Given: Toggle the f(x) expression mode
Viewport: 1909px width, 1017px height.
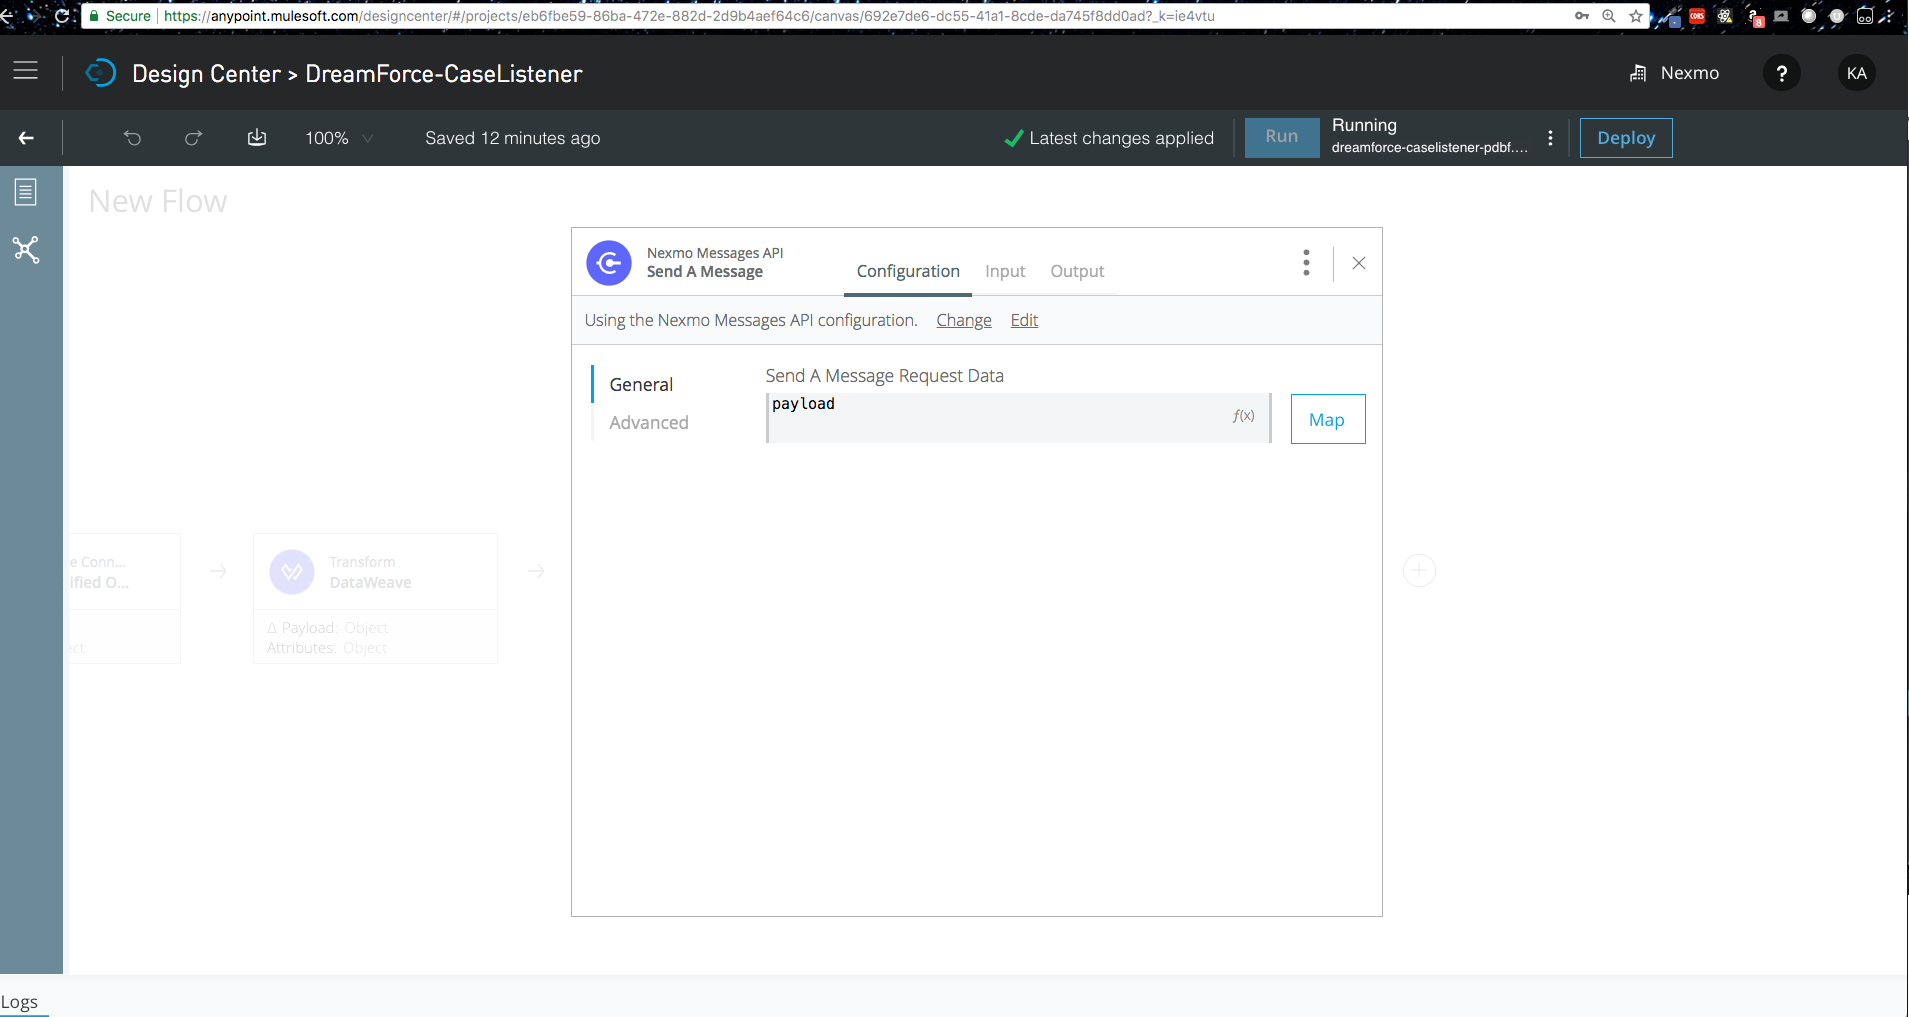Looking at the screenshot, I should [1244, 416].
